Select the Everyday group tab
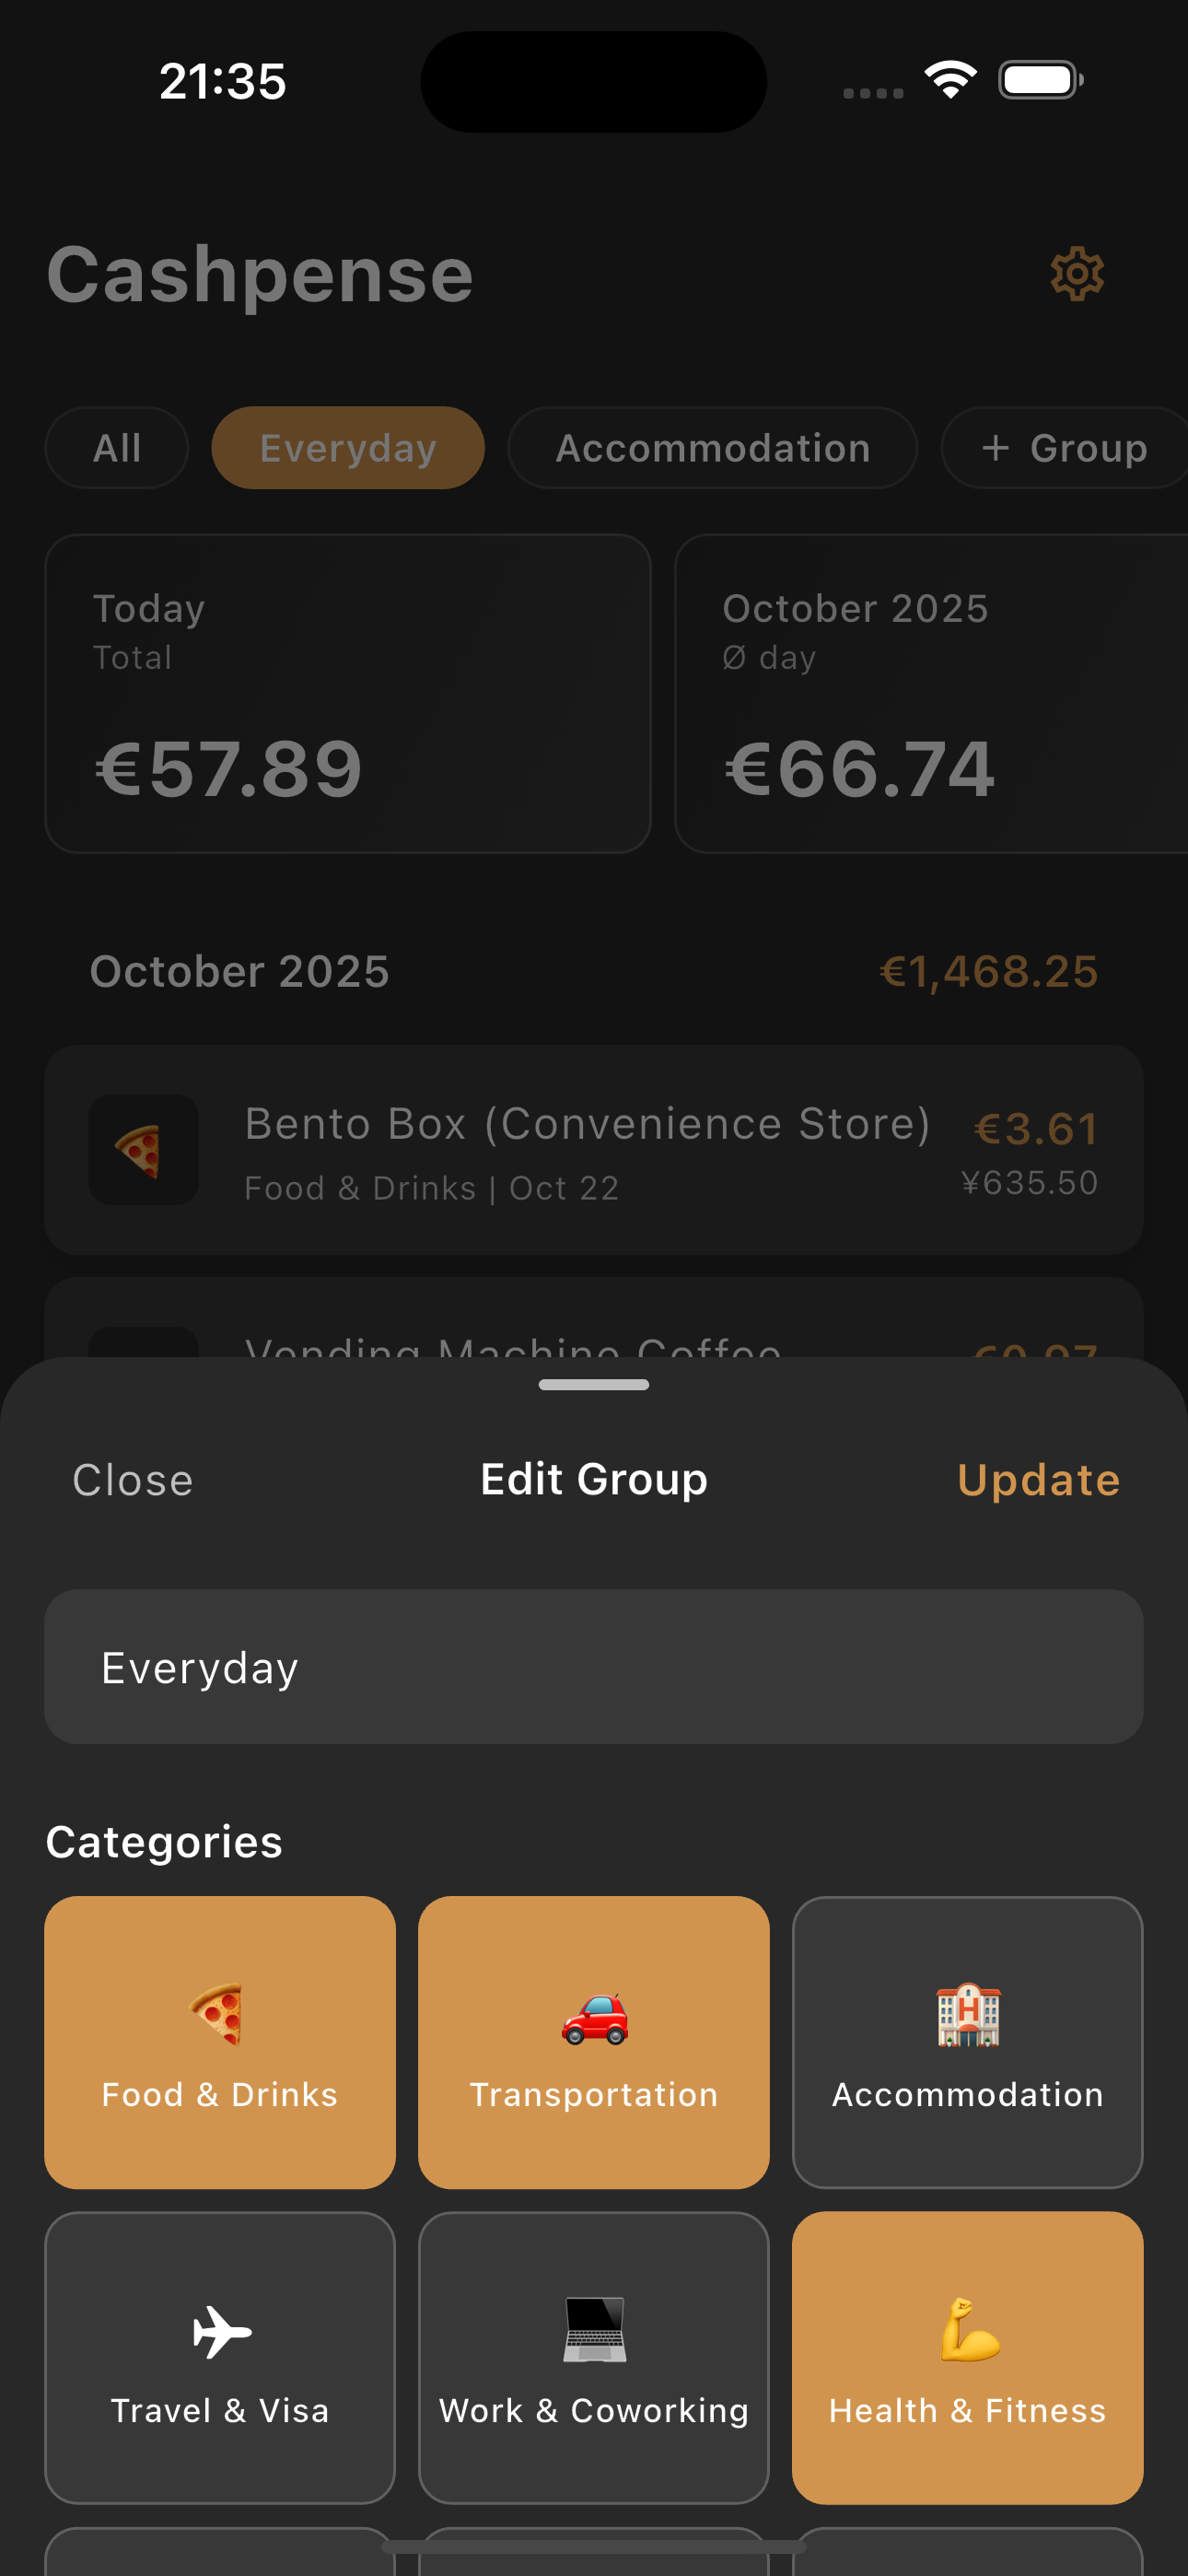The image size is (1188, 2576). [347, 447]
